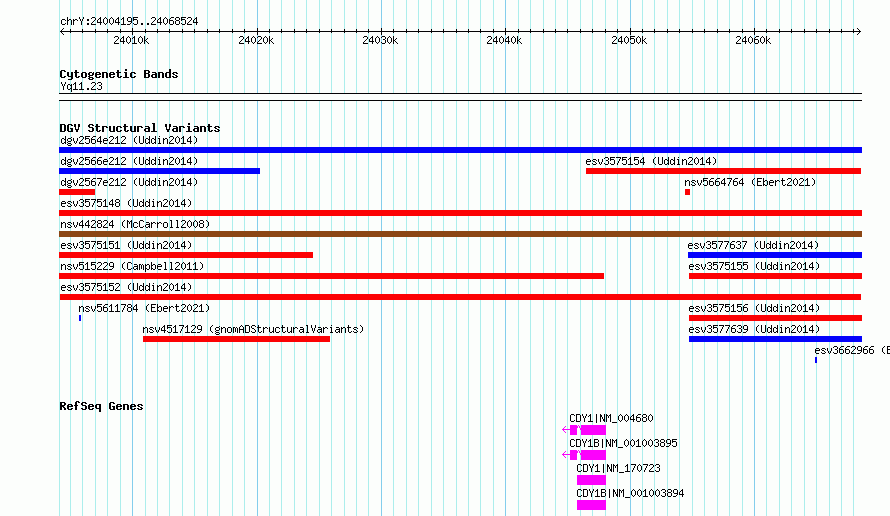Select the dgv2566e212 blue bar
Image resolution: width=890 pixels, height=516 pixels.
(x=159, y=171)
